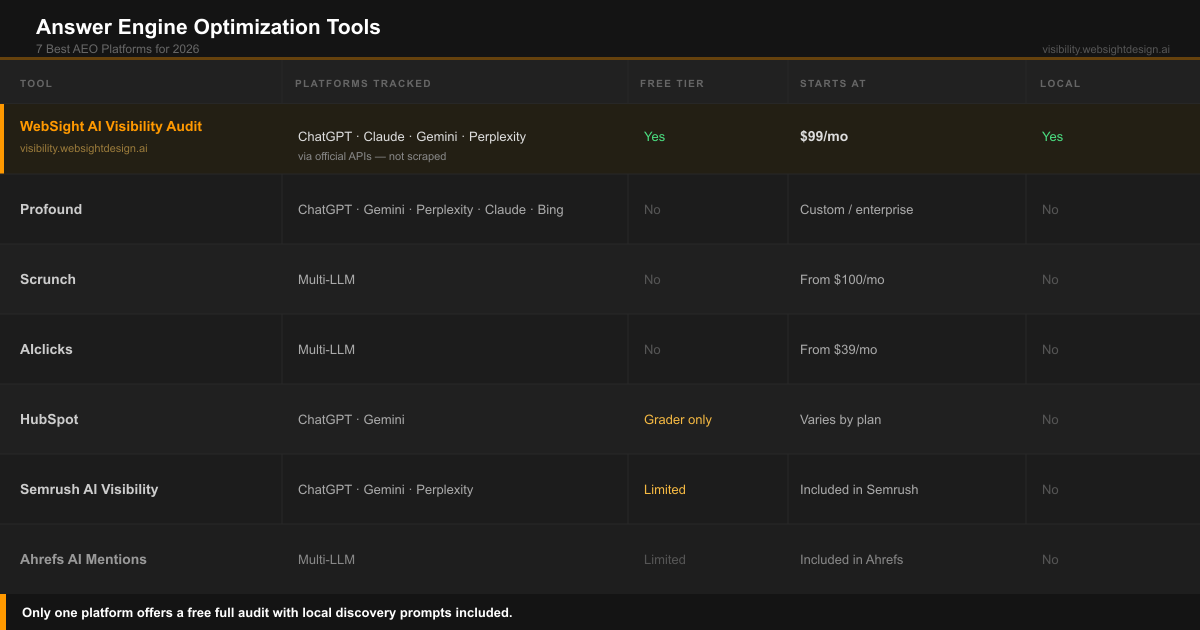Click the PLATFORMS TRACKED column header

tap(363, 83)
